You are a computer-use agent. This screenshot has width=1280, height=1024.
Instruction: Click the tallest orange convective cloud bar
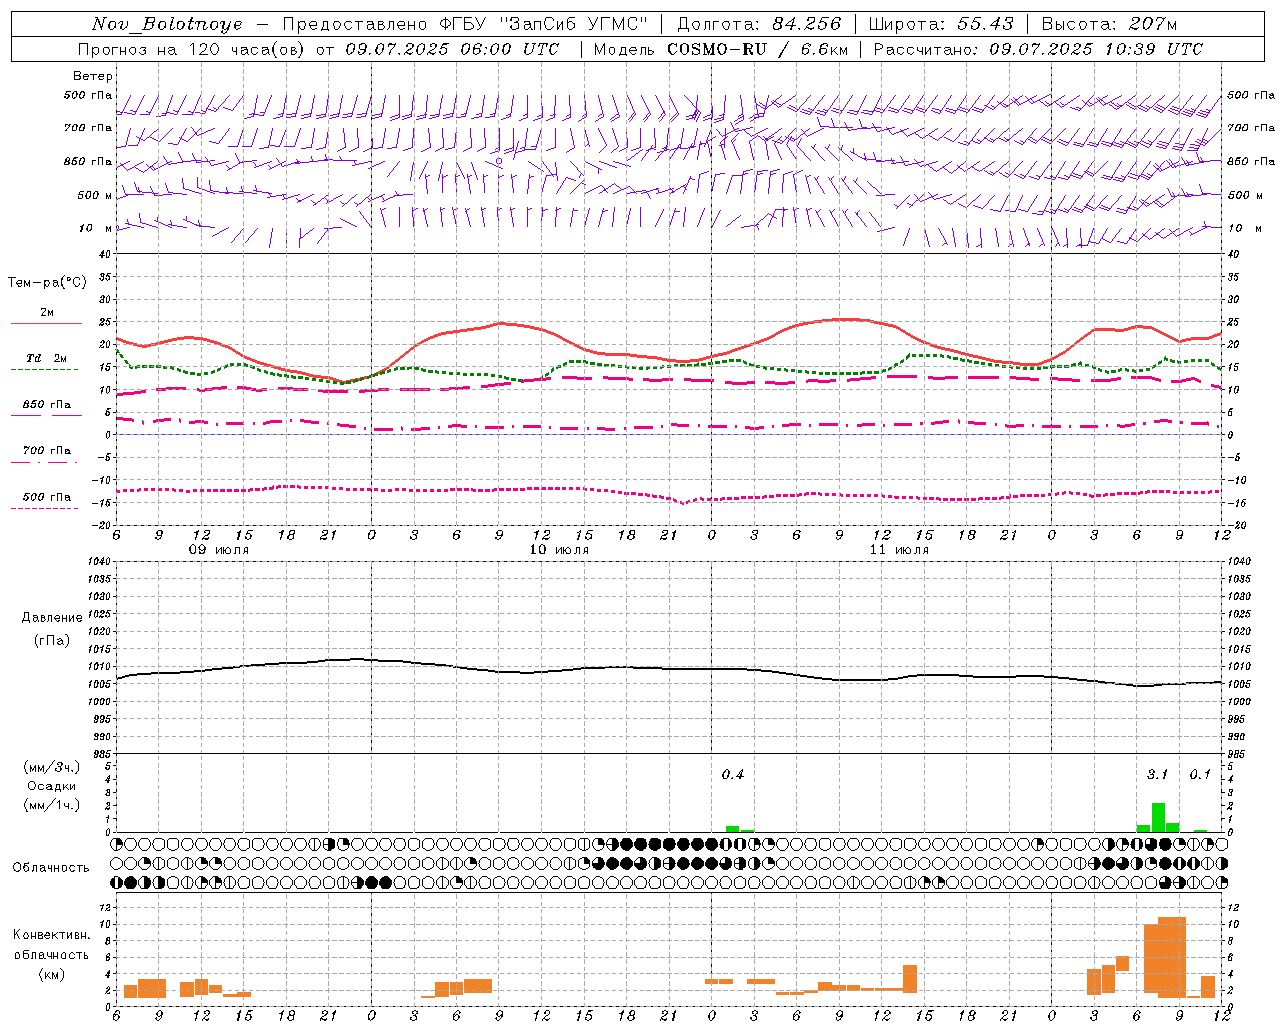coord(1172,957)
